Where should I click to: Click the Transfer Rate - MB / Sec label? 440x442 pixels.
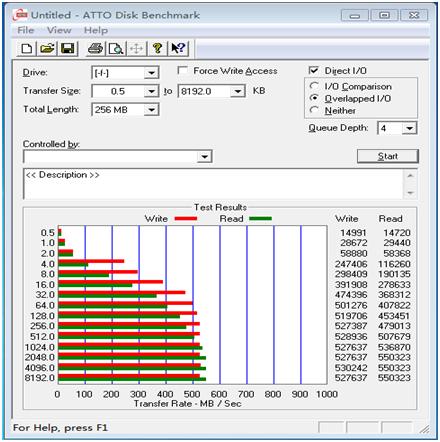pyautogui.click(x=188, y=404)
